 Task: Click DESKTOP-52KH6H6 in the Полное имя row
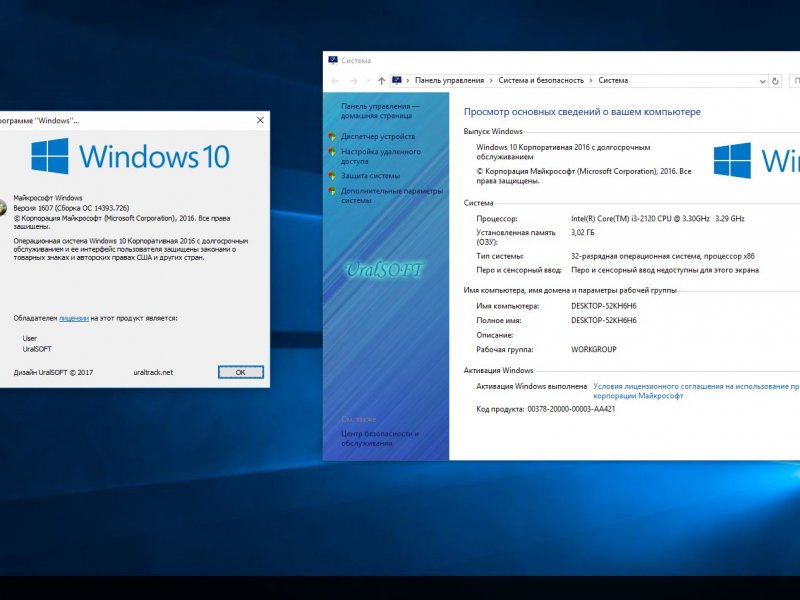[x=604, y=320]
